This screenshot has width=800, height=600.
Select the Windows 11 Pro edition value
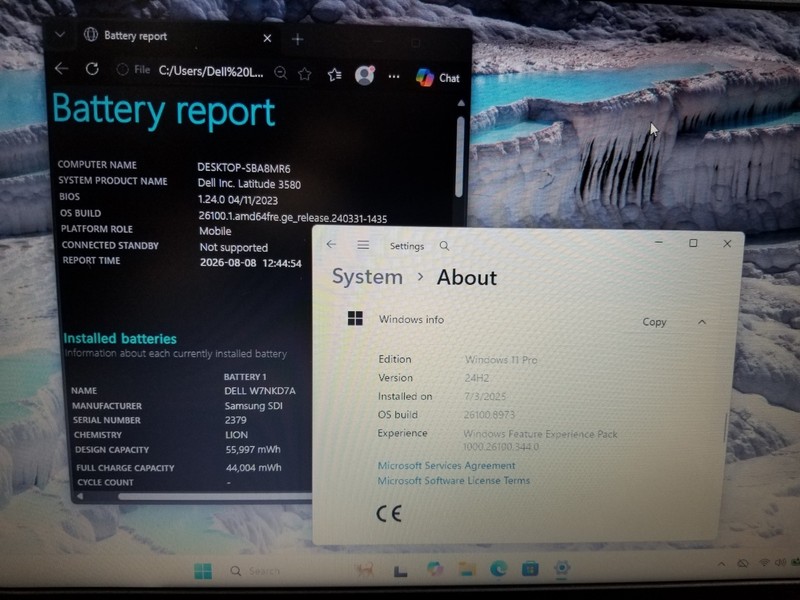[501, 360]
